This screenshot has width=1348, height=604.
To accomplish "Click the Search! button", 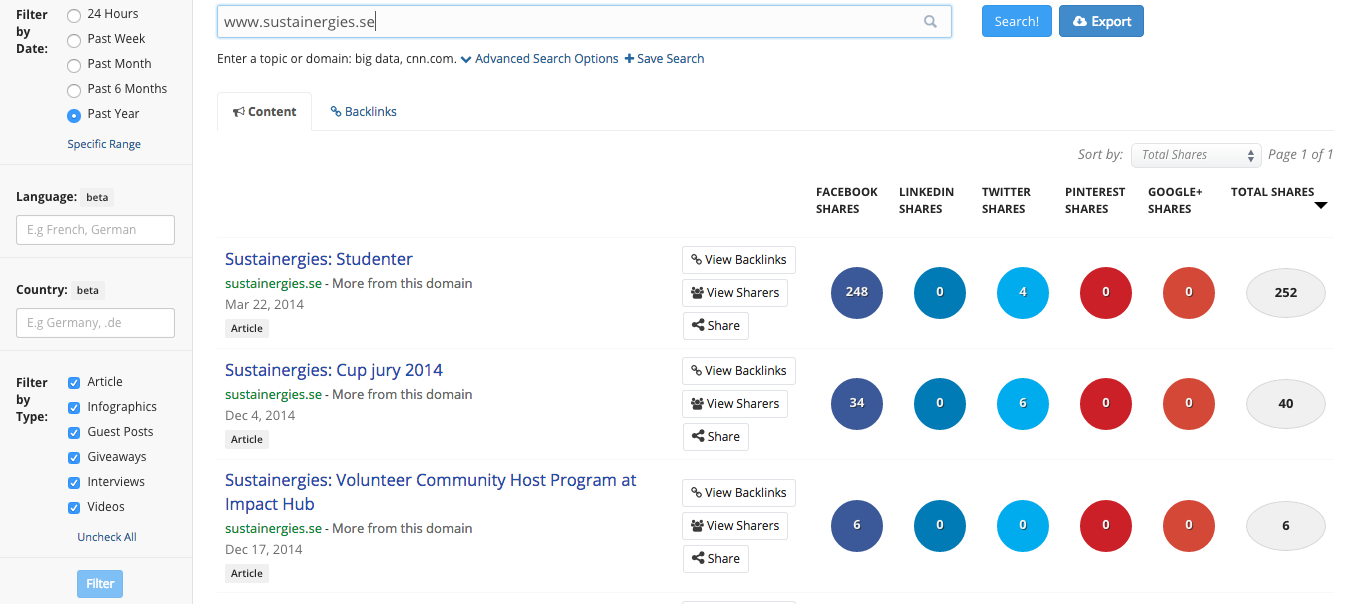I will coord(1016,21).
